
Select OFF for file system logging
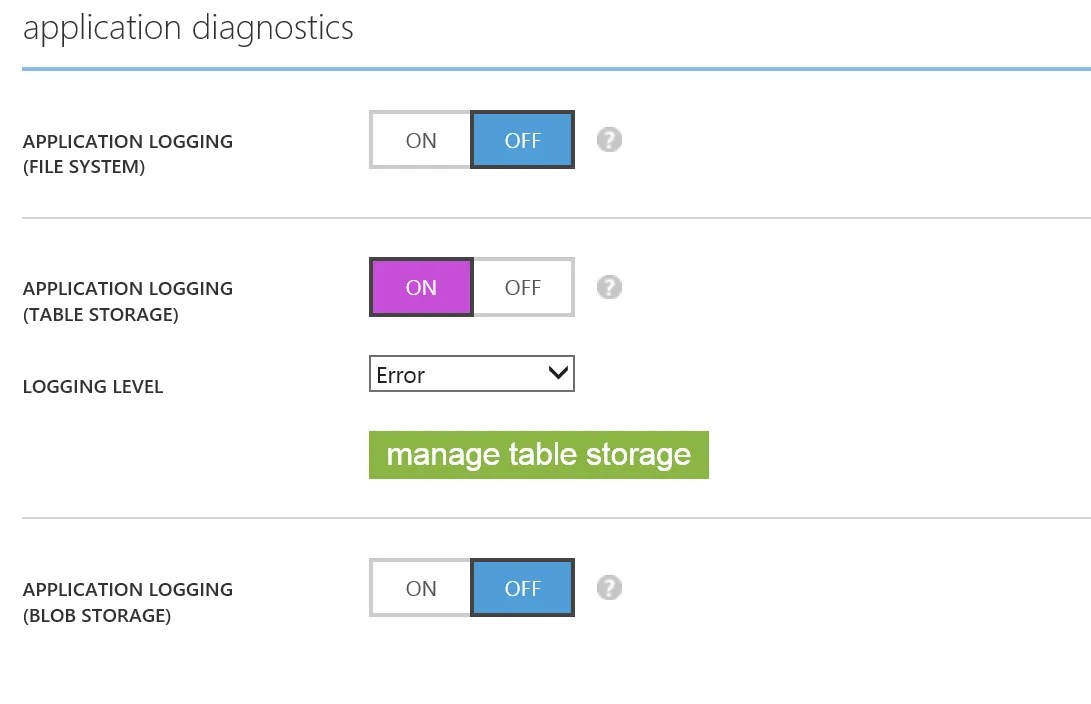523,140
